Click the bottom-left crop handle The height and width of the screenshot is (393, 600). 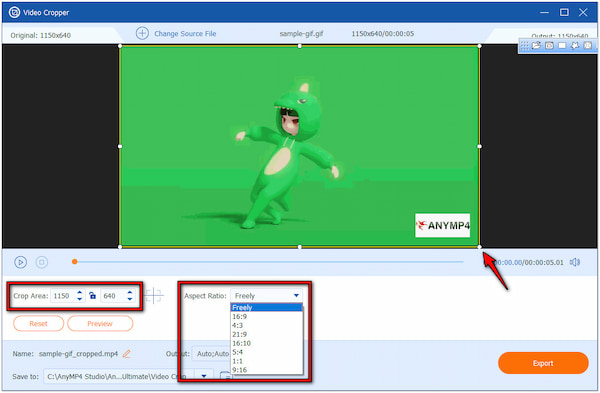coord(120,247)
